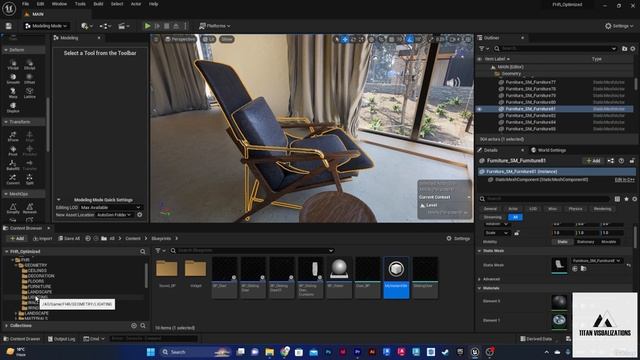The width and height of the screenshot is (640, 360).
Task: Click the Outliner search field
Action: coord(556,49)
